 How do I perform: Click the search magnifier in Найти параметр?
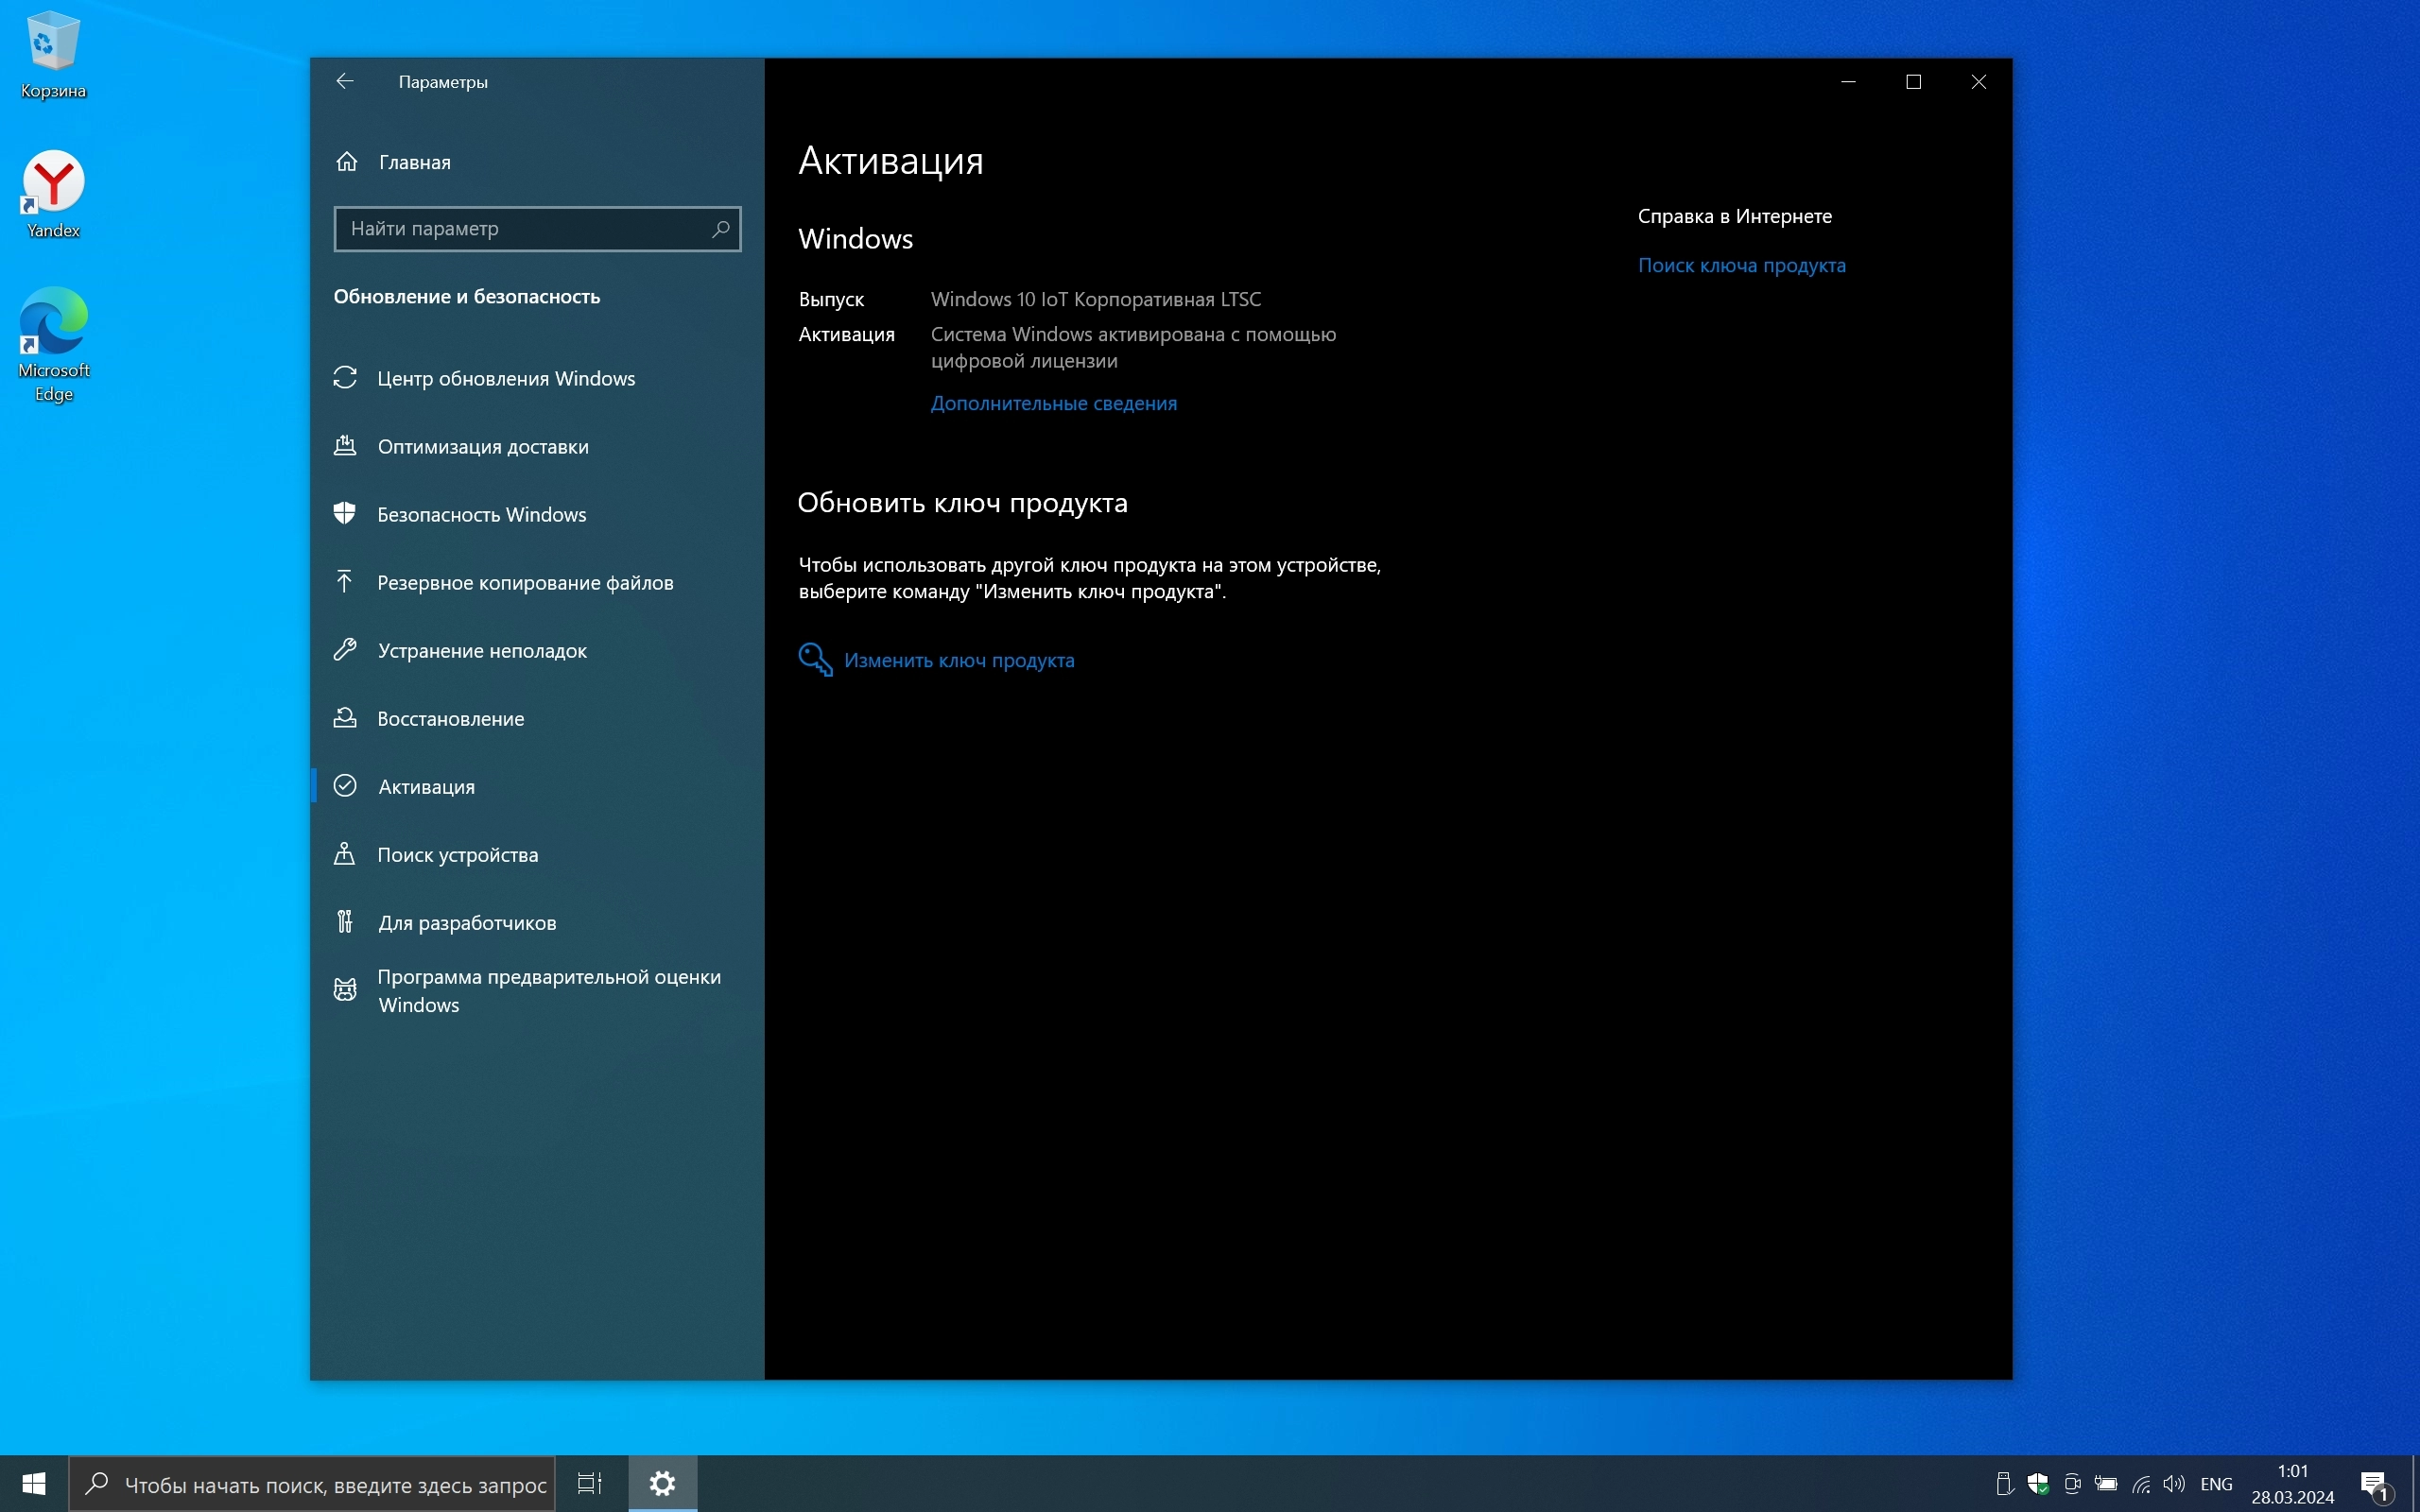pos(720,229)
